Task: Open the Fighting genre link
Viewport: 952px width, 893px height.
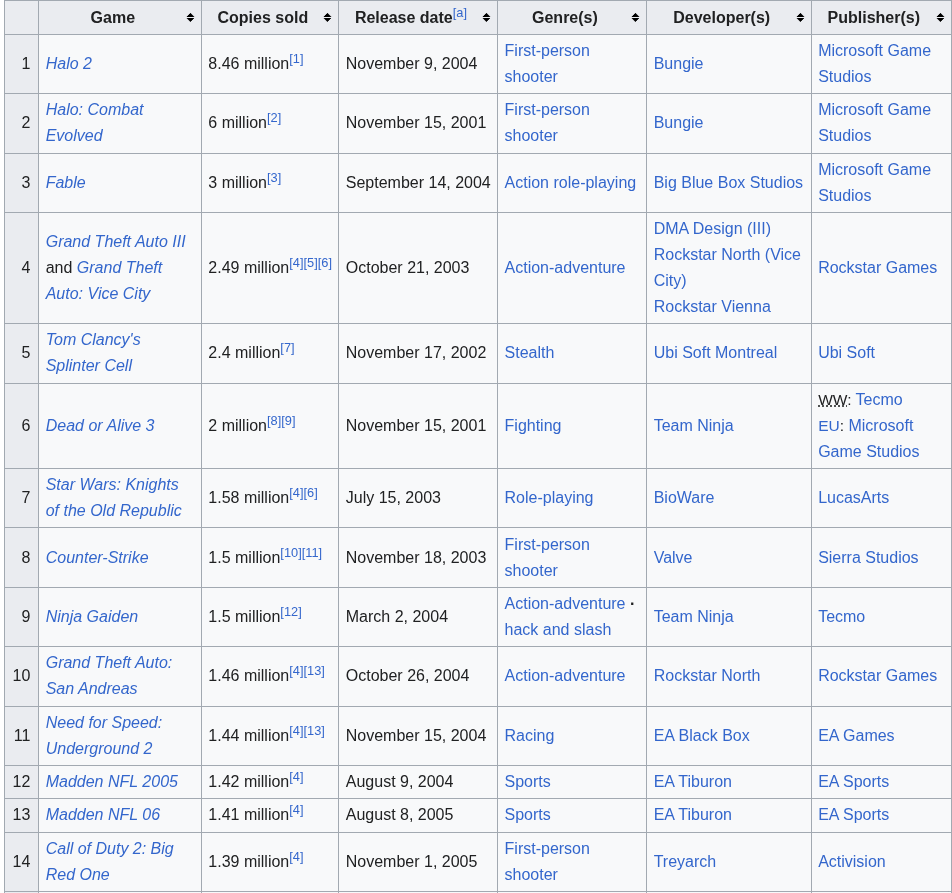Action: coord(532,425)
